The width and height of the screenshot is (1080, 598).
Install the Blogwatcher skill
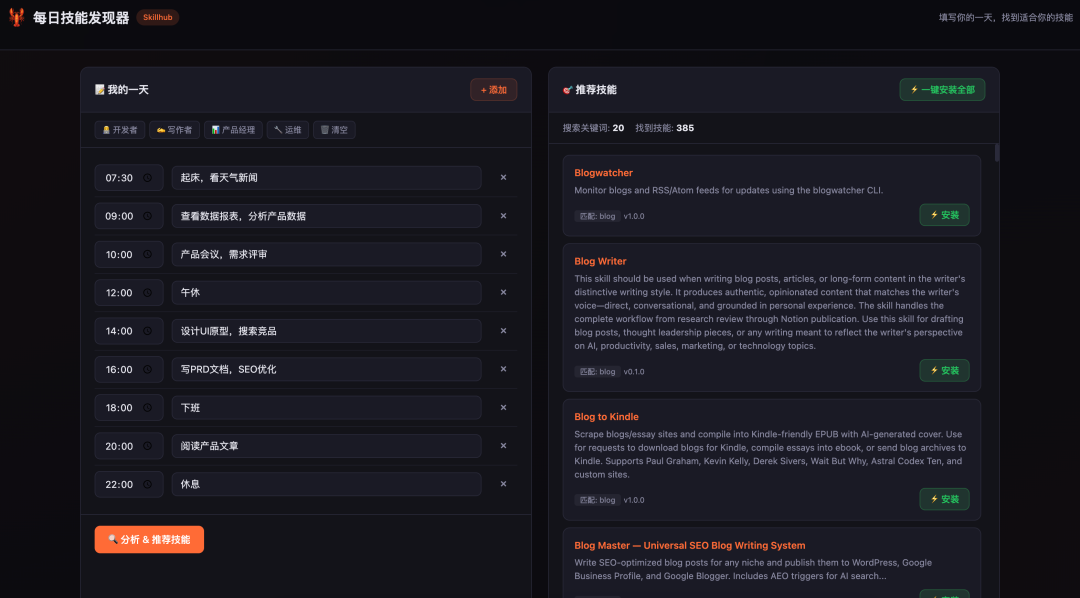click(x=944, y=215)
